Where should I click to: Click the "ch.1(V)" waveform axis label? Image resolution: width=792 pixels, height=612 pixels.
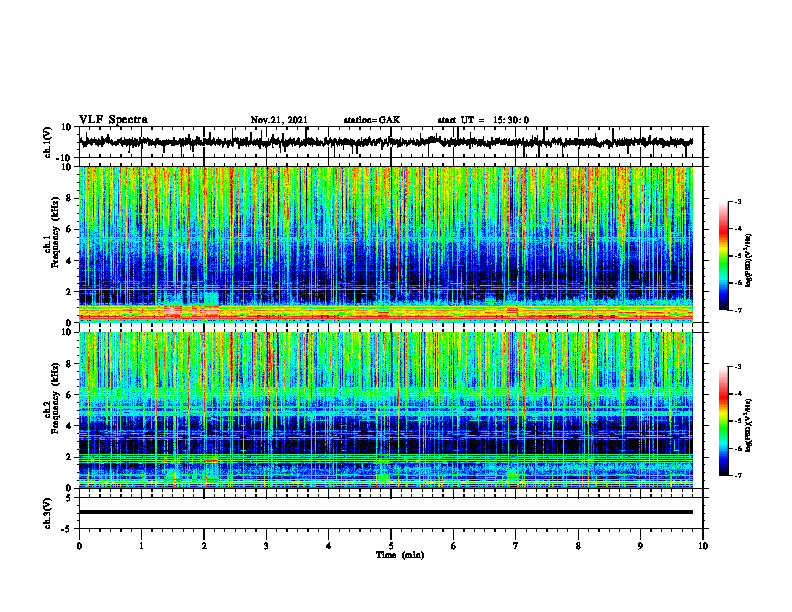tap(48, 142)
